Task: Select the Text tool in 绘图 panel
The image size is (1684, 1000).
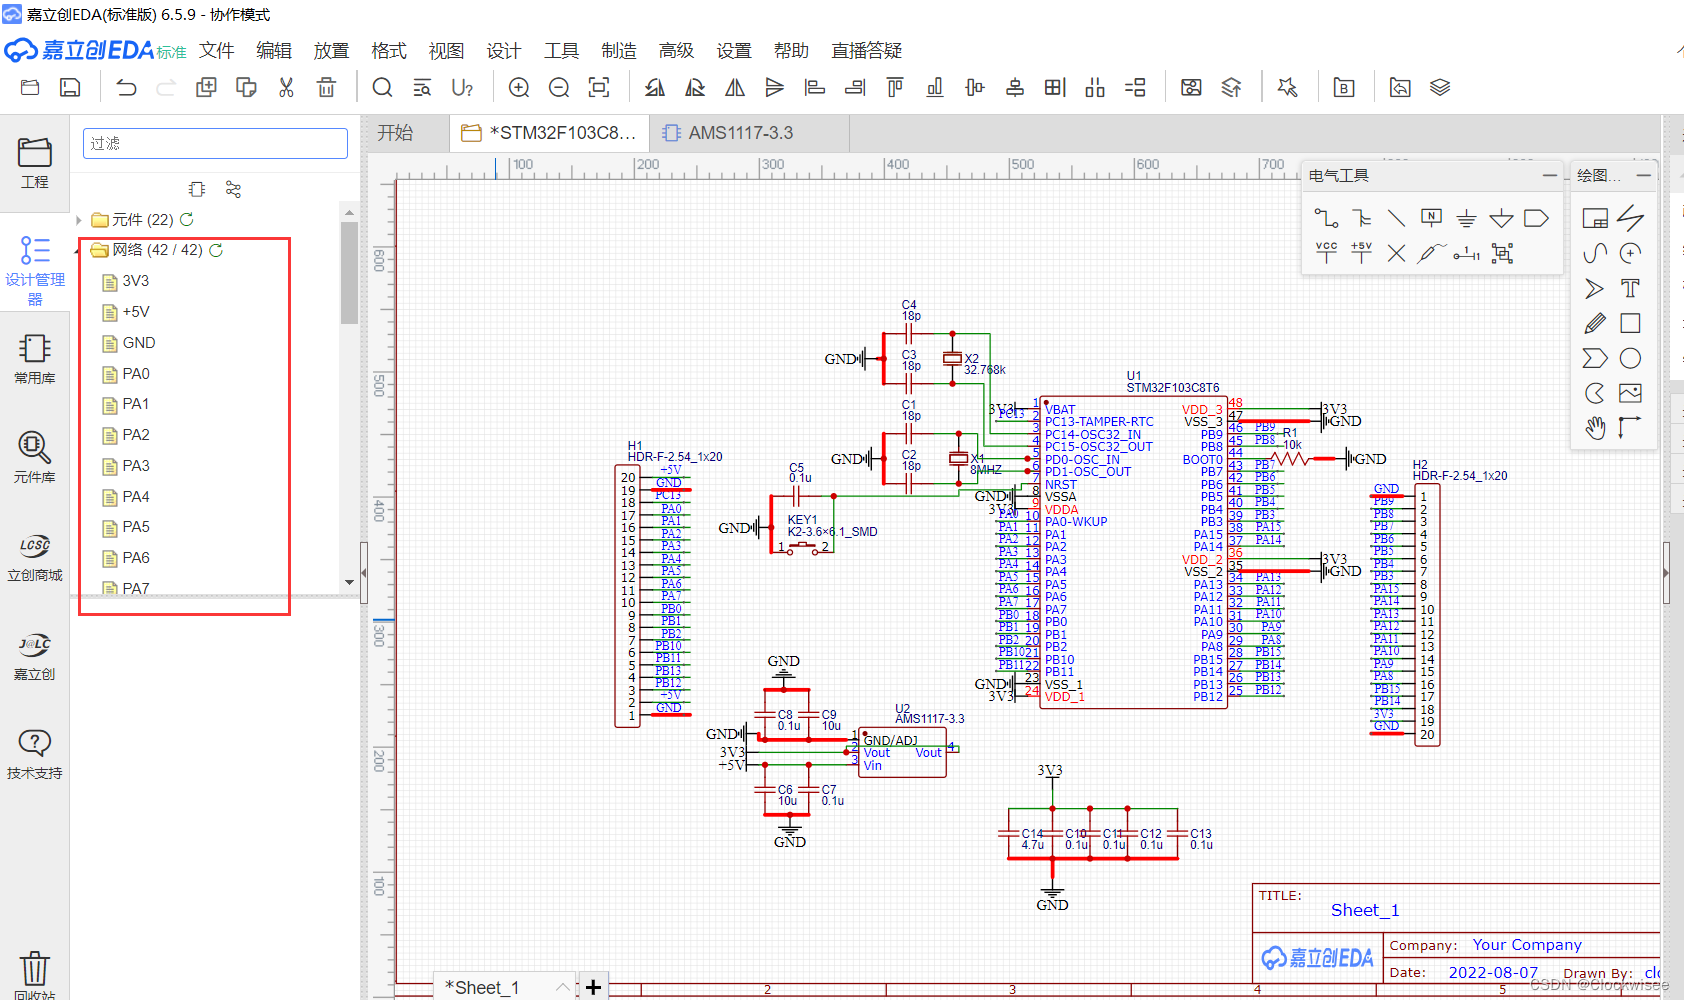Action: pos(1630,288)
